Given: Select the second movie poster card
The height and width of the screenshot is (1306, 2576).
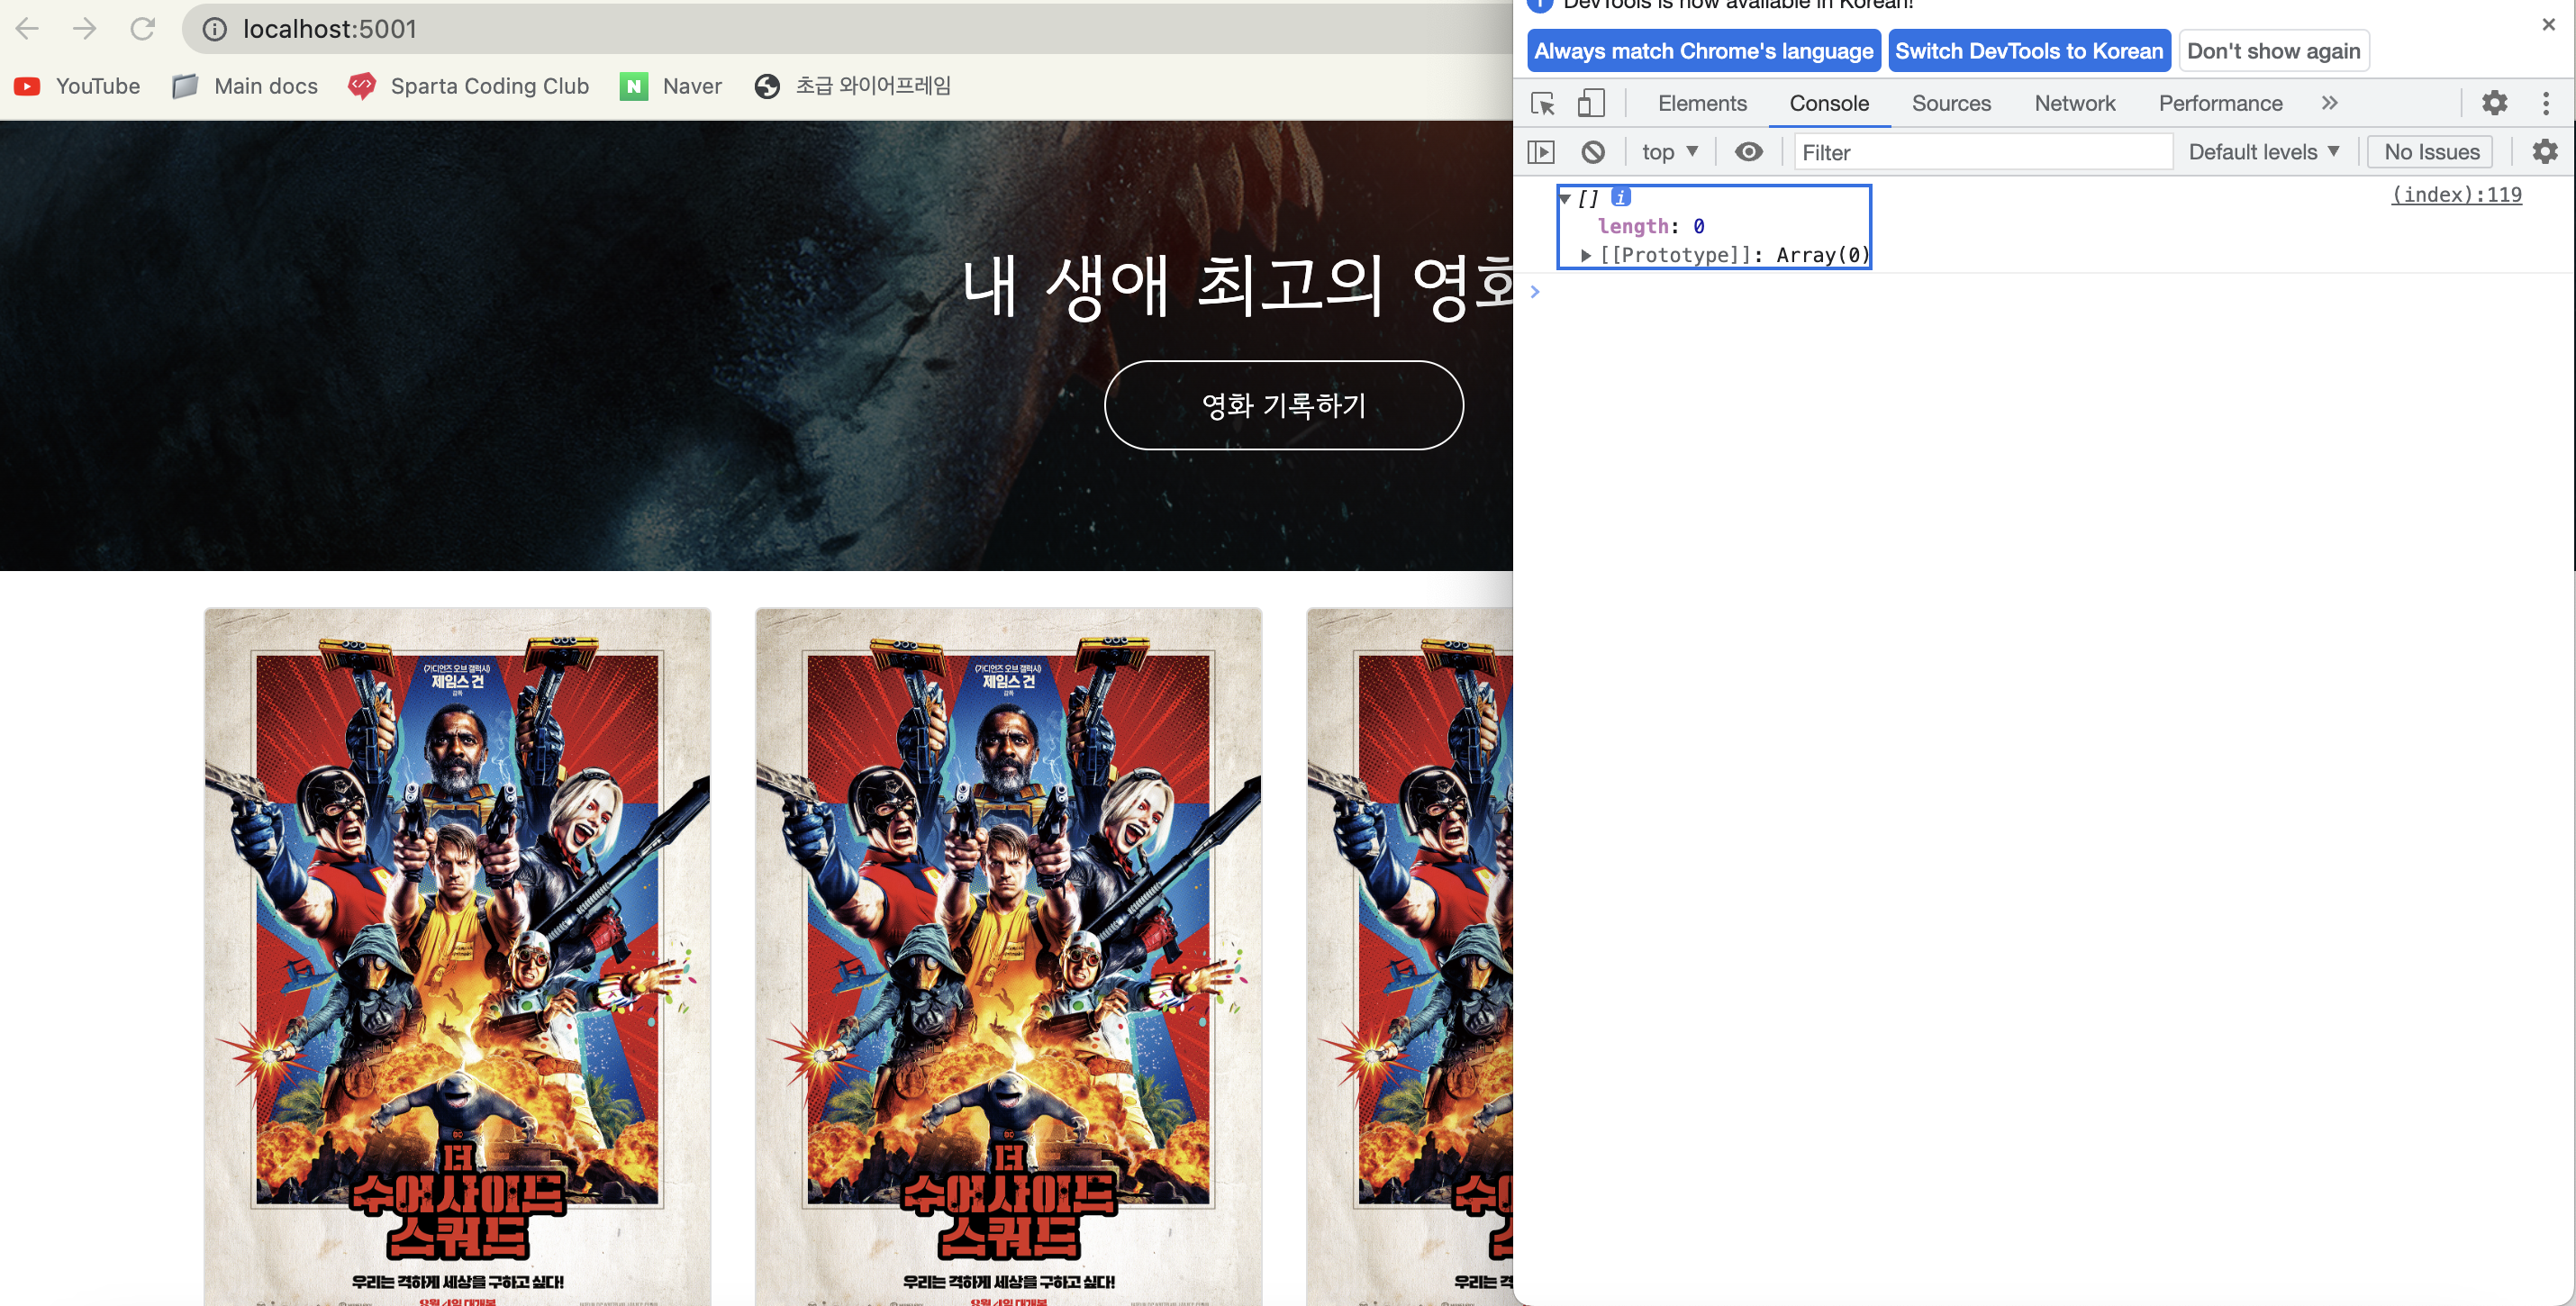Looking at the screenshot, I should click(1008, 956).
